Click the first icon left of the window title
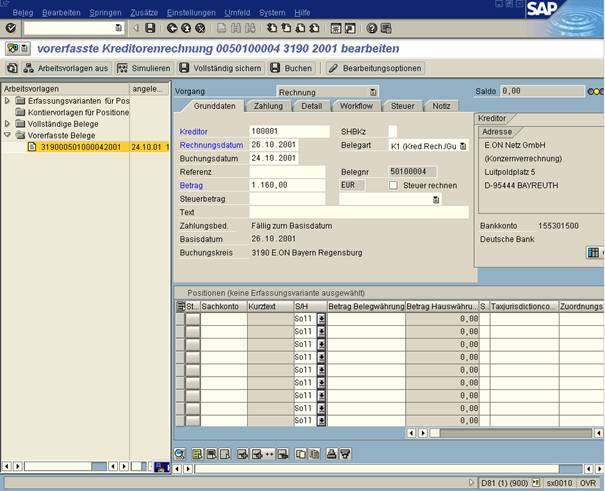 pos(13,48)
